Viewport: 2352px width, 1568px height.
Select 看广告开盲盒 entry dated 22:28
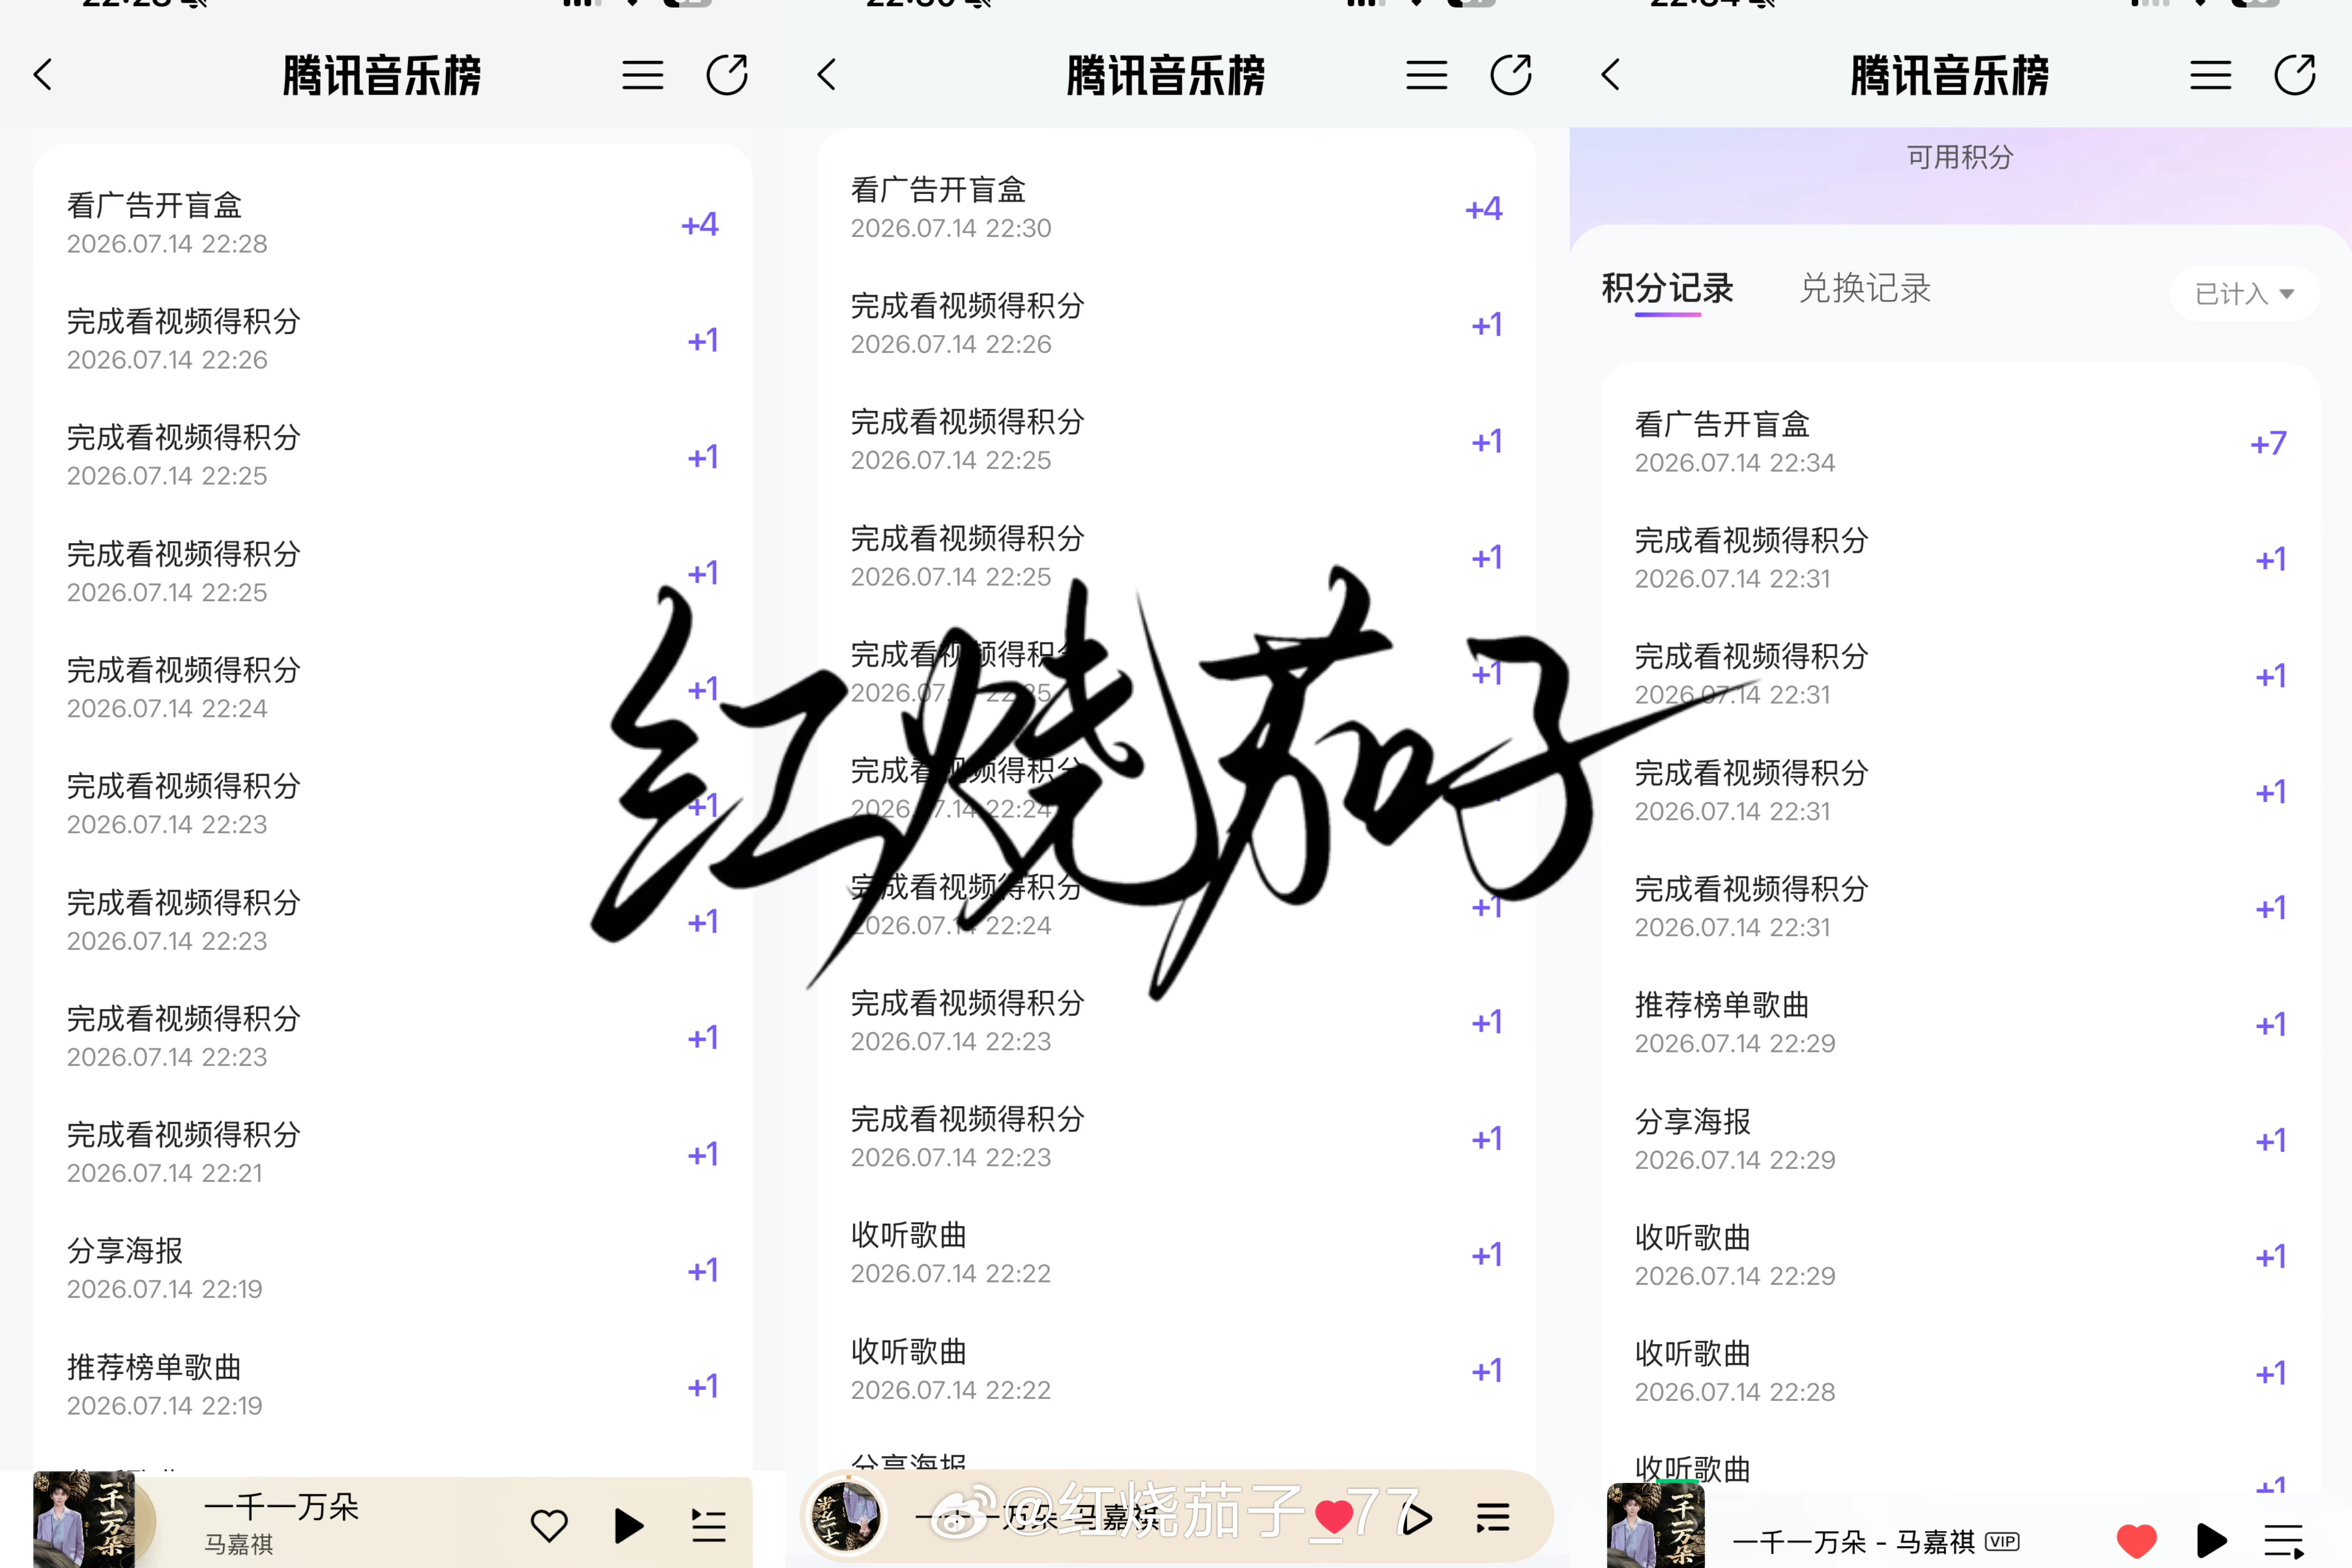click(x=392, y=224)
